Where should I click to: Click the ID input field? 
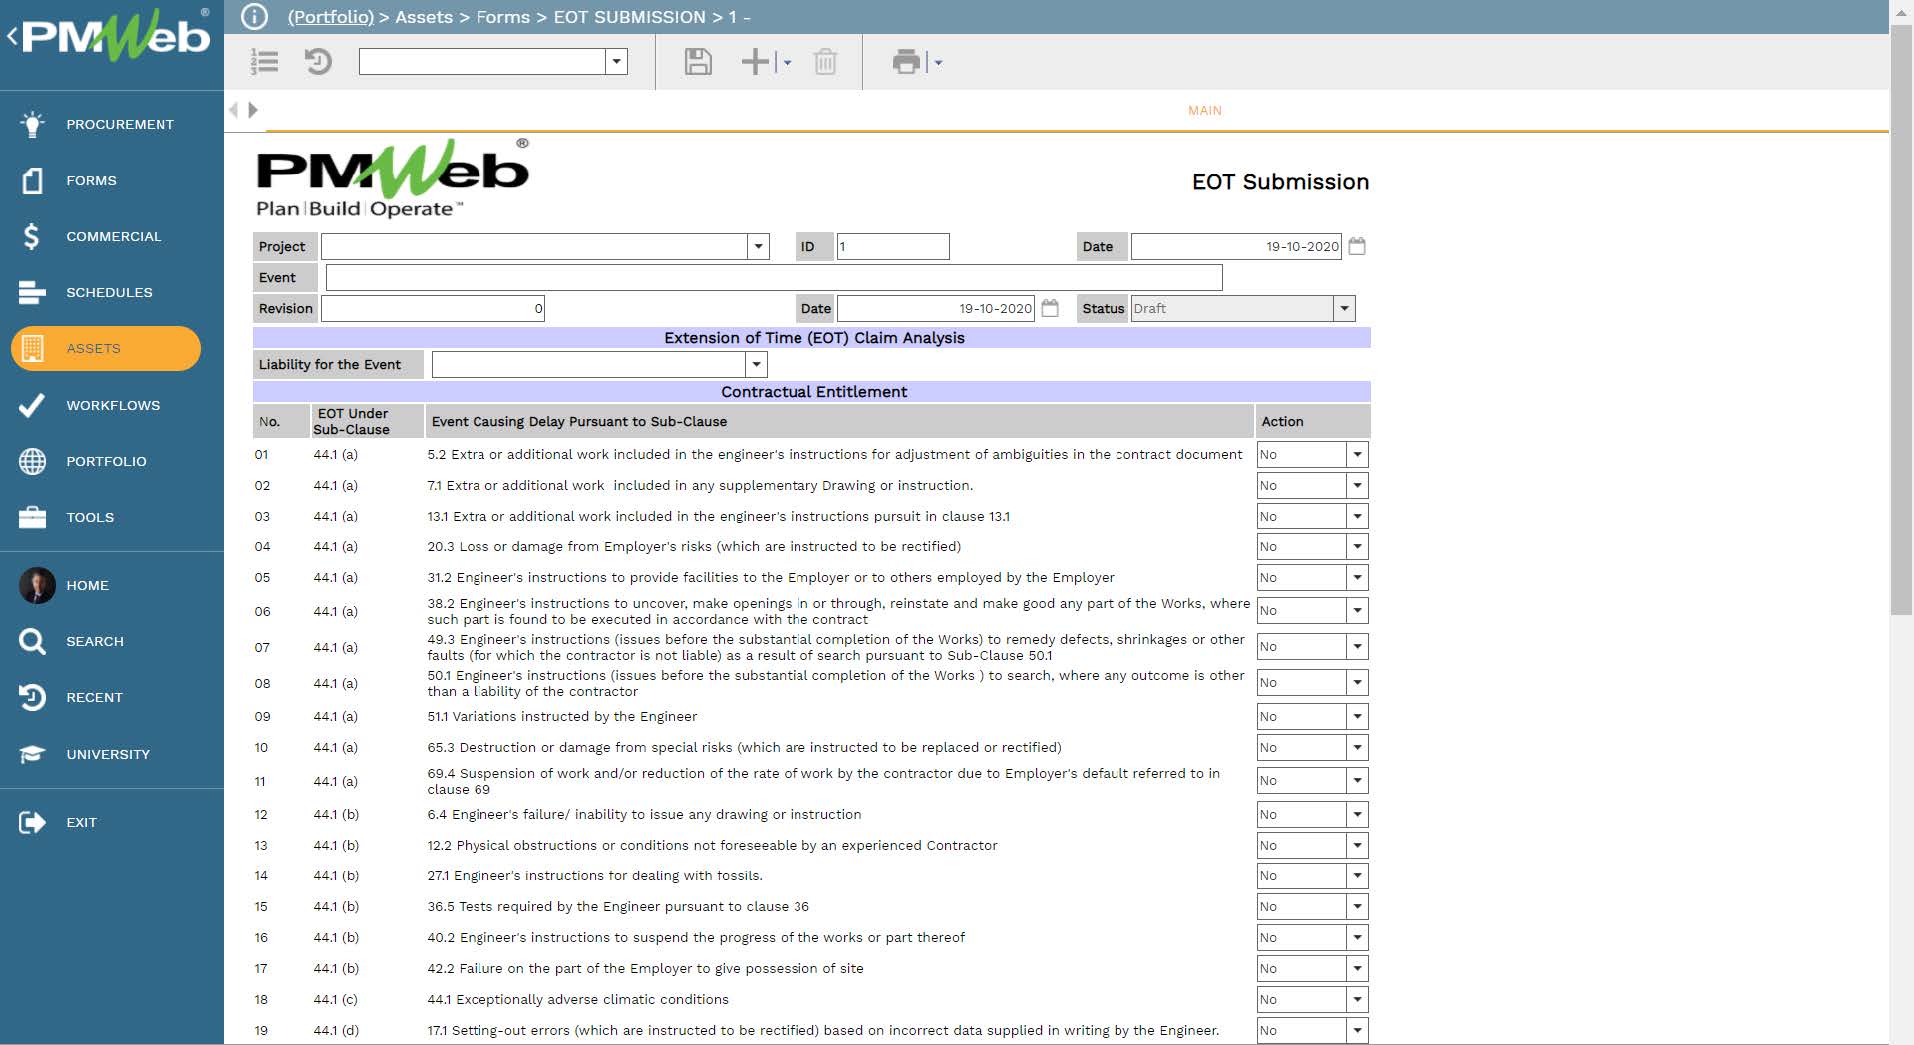click(x=893, y=246)
